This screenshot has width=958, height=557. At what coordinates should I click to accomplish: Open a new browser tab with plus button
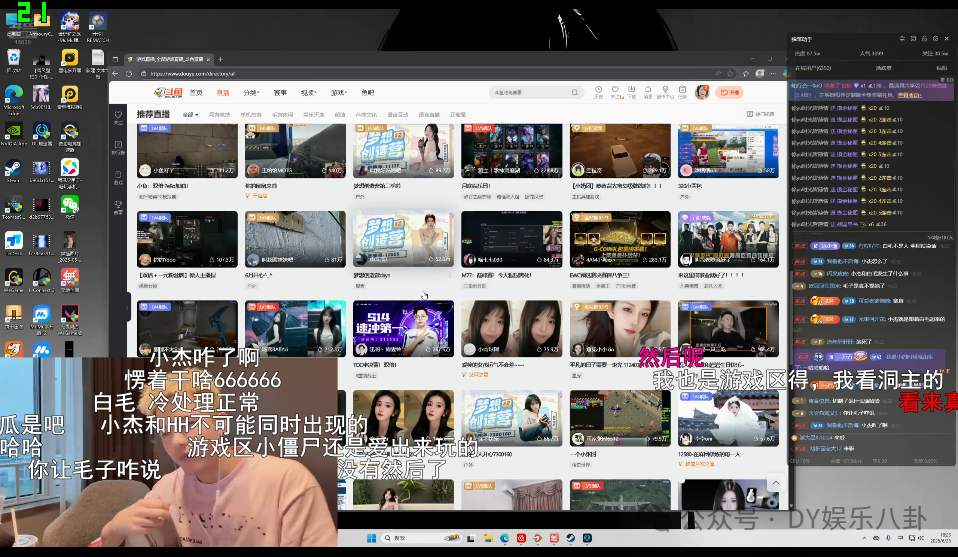(221, 59)
